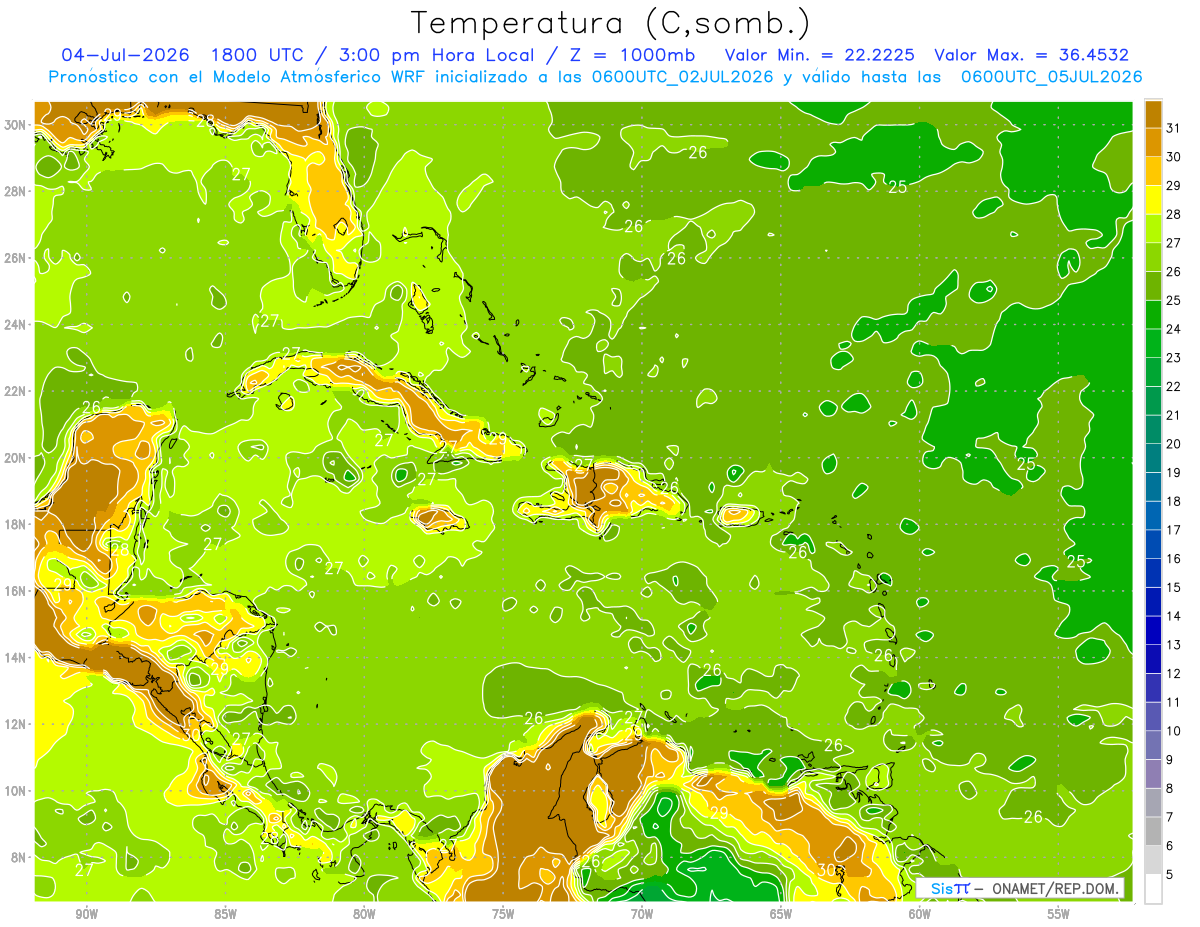Click the 8N latitude axis label

pos(19,857)
